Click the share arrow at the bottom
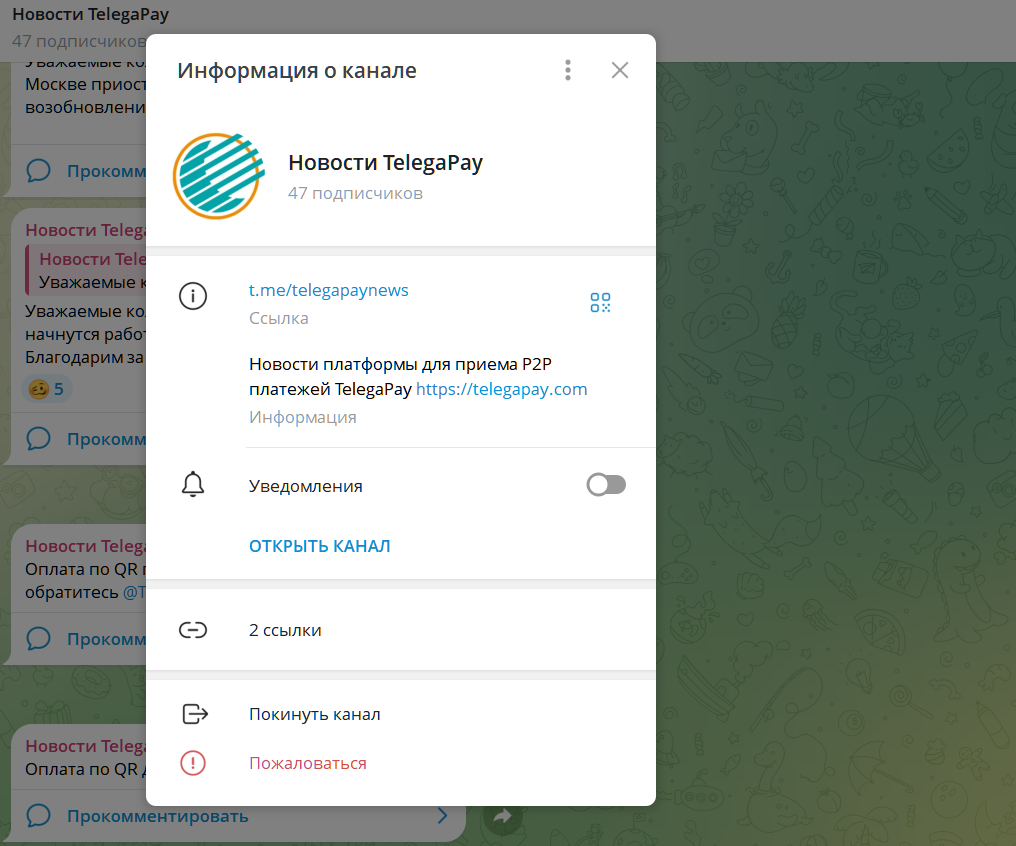 [502, 816]
